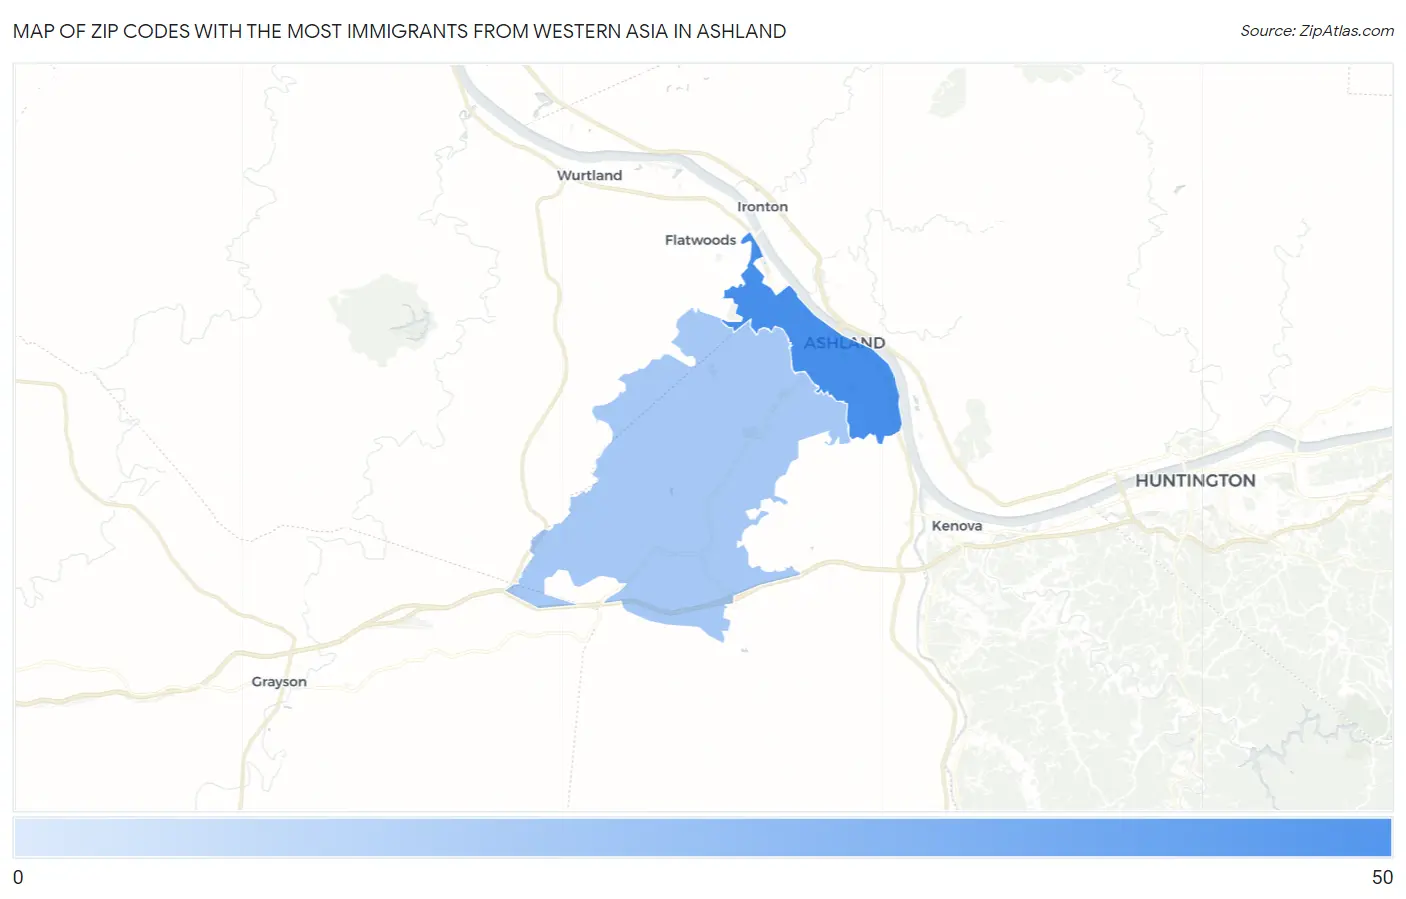Click the color gradient legend bar
Viewport: 1406px width, 899px height.
(702, 838)
